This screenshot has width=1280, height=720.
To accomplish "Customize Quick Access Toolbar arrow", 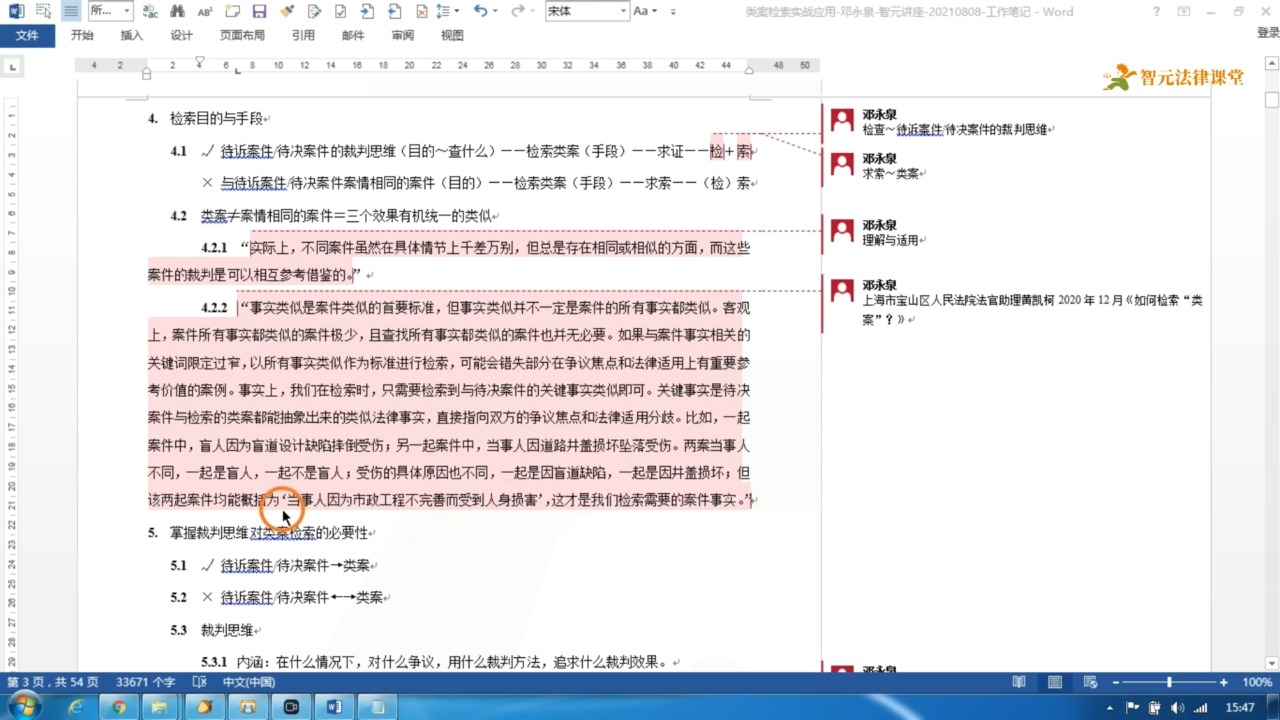I will [x=673, y=11].
